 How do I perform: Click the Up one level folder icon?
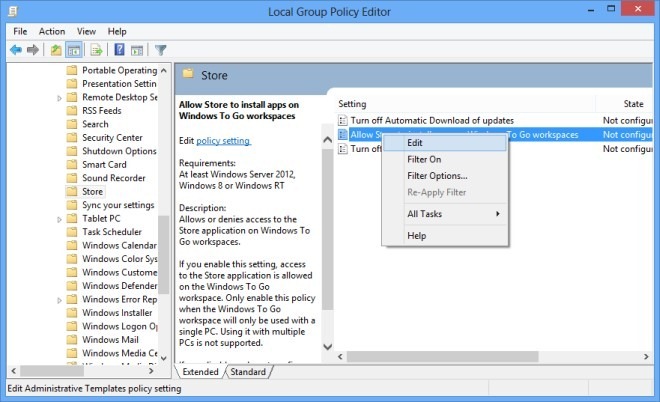(56, 51)
